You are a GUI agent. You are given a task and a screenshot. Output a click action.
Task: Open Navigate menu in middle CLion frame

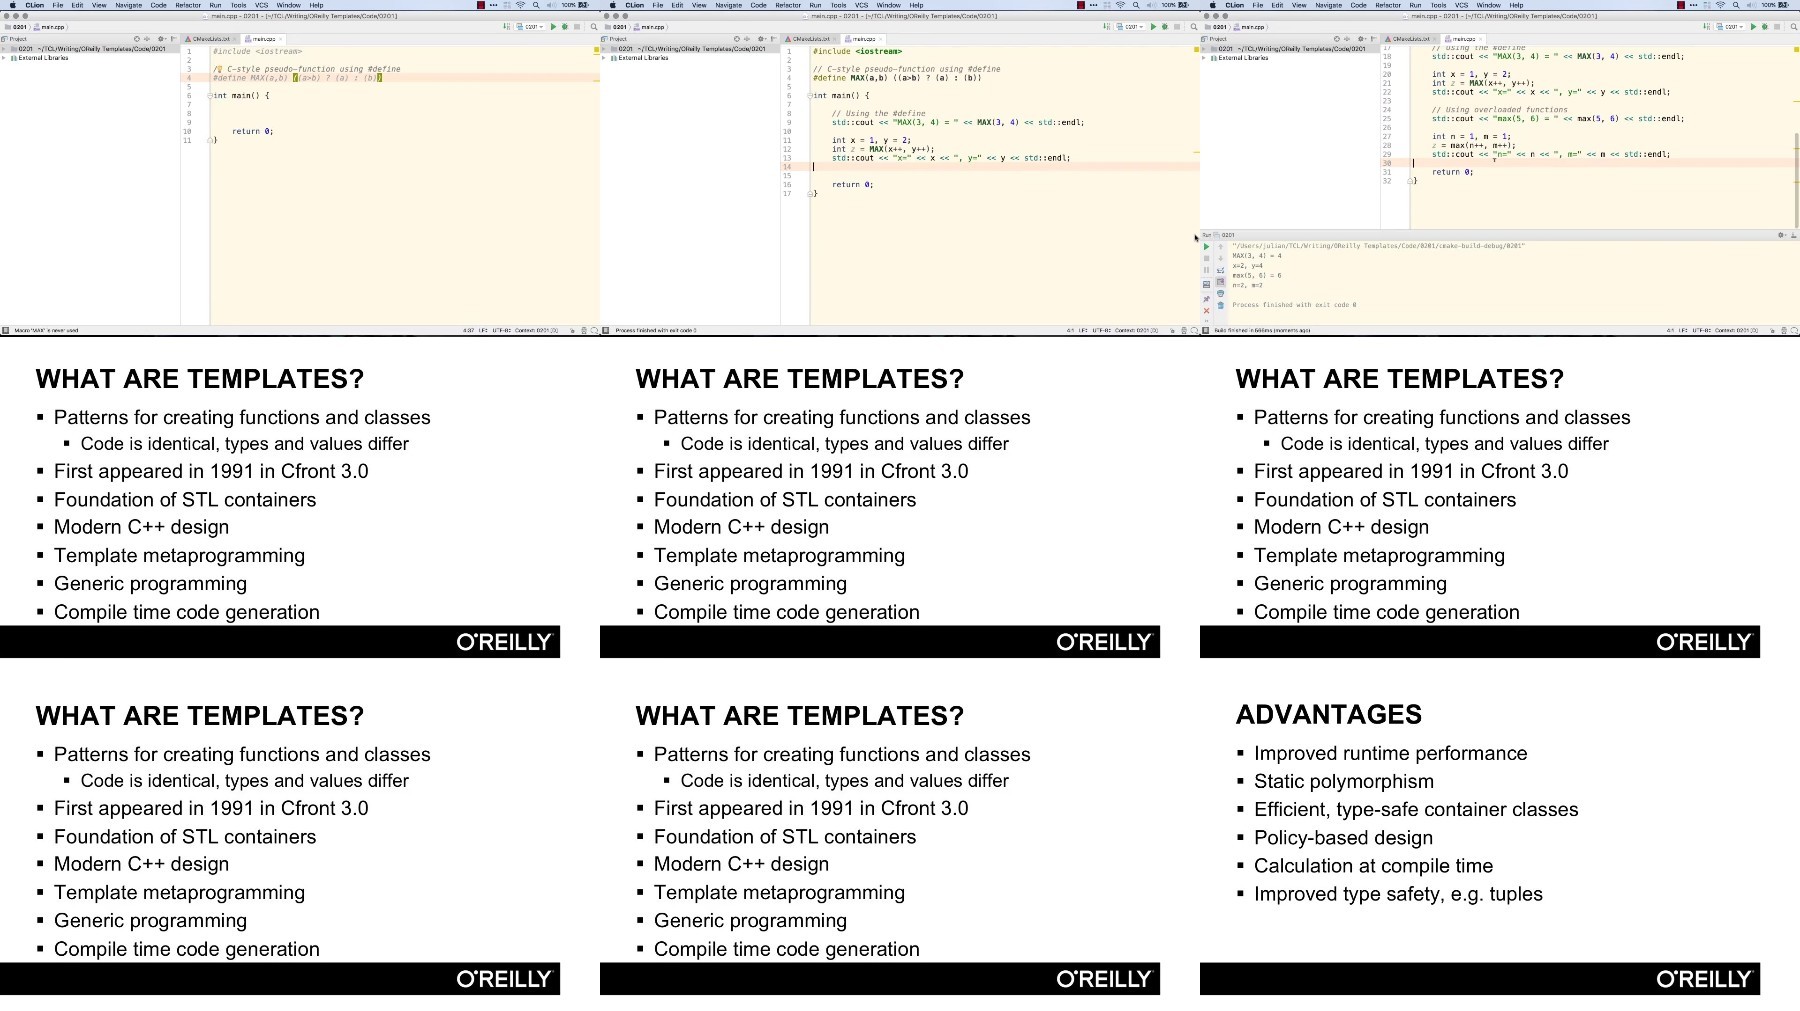[x=728, y=5]
